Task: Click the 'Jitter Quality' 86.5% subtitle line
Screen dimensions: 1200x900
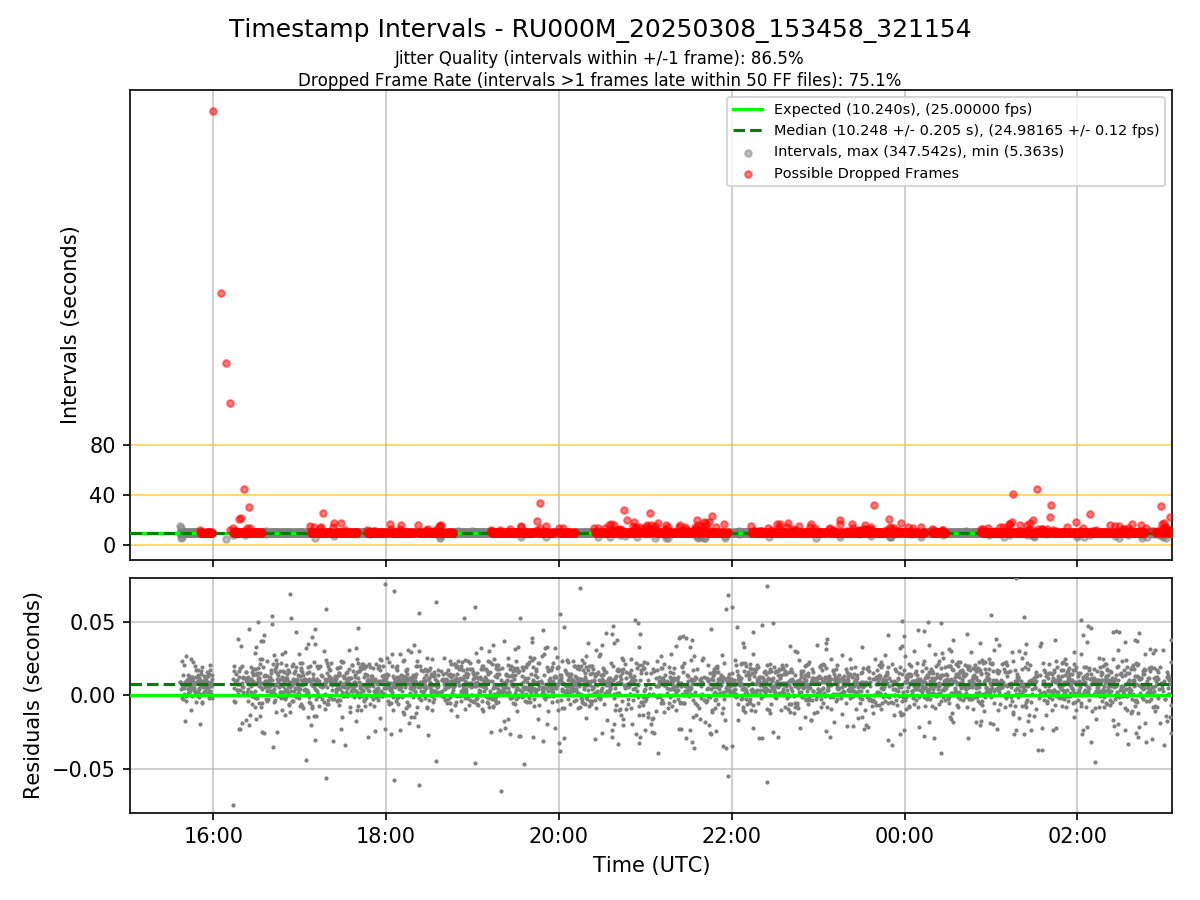Action: [599, 58]
